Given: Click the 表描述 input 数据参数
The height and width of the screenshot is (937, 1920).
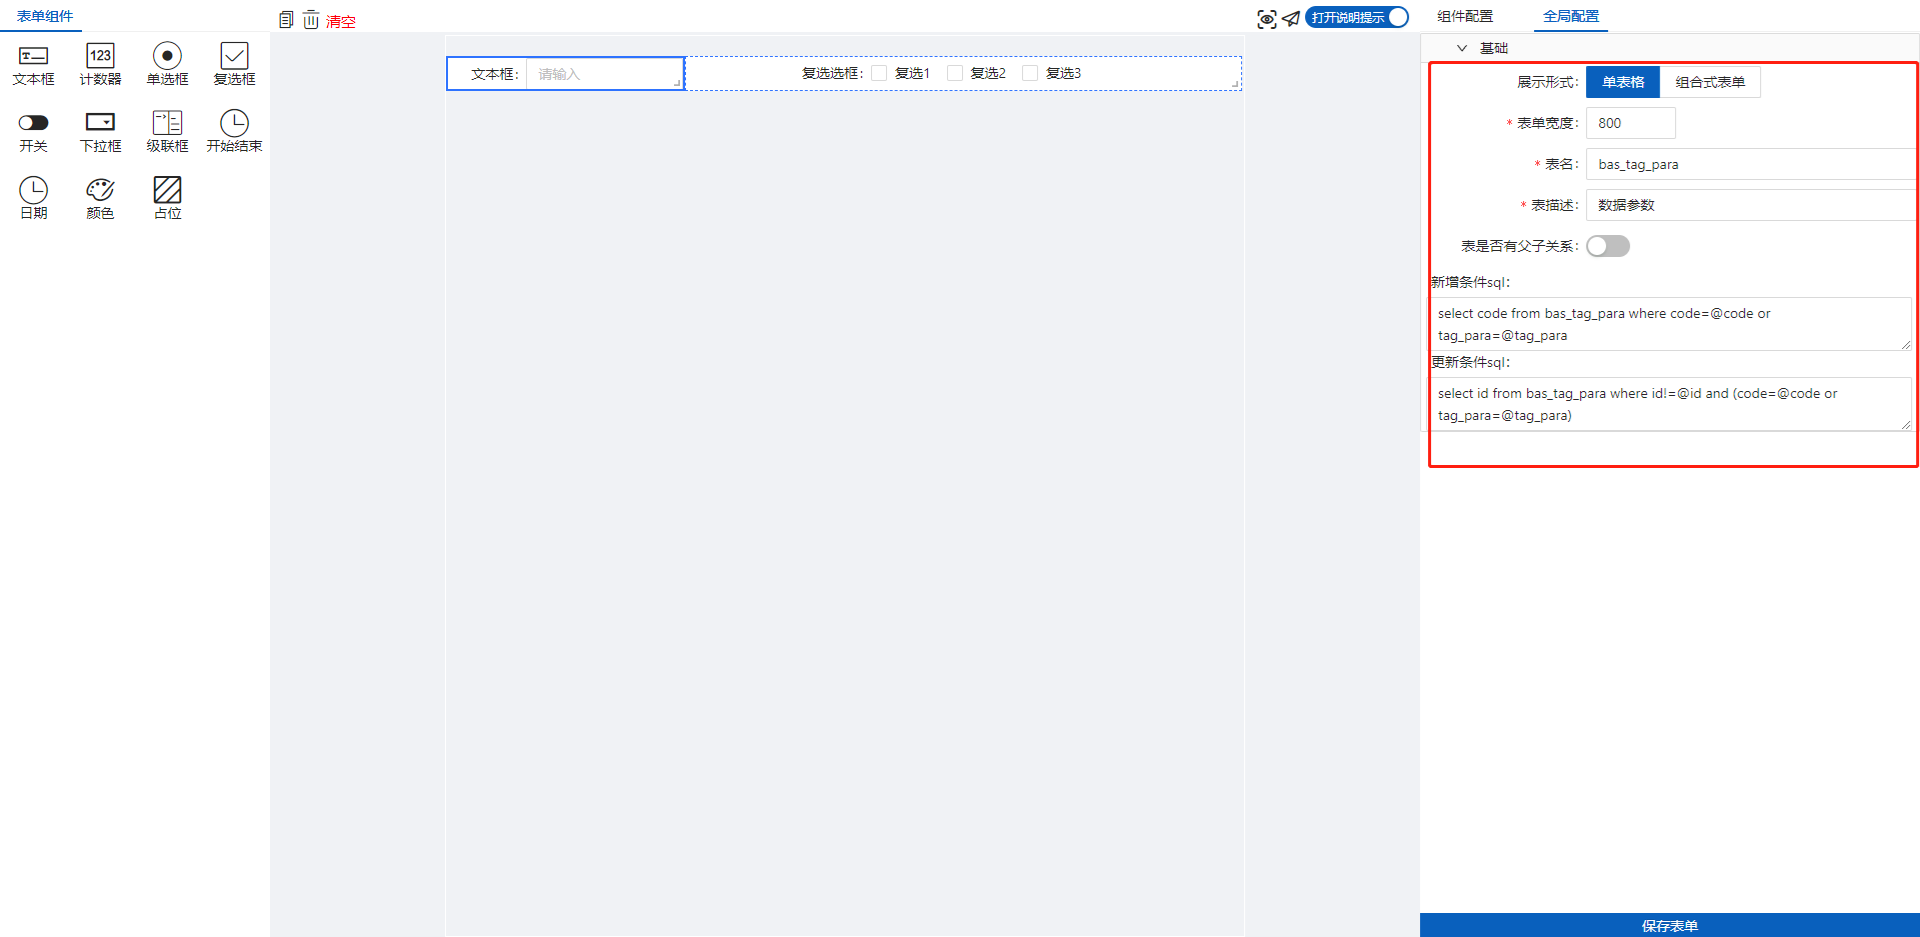Looking at the screenshot, I should click(1750, 205).
